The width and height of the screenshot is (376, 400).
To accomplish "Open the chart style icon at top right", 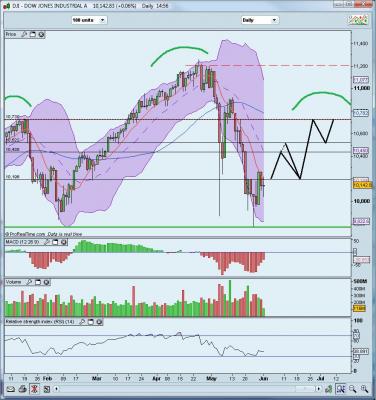I will tap(358, 20).
